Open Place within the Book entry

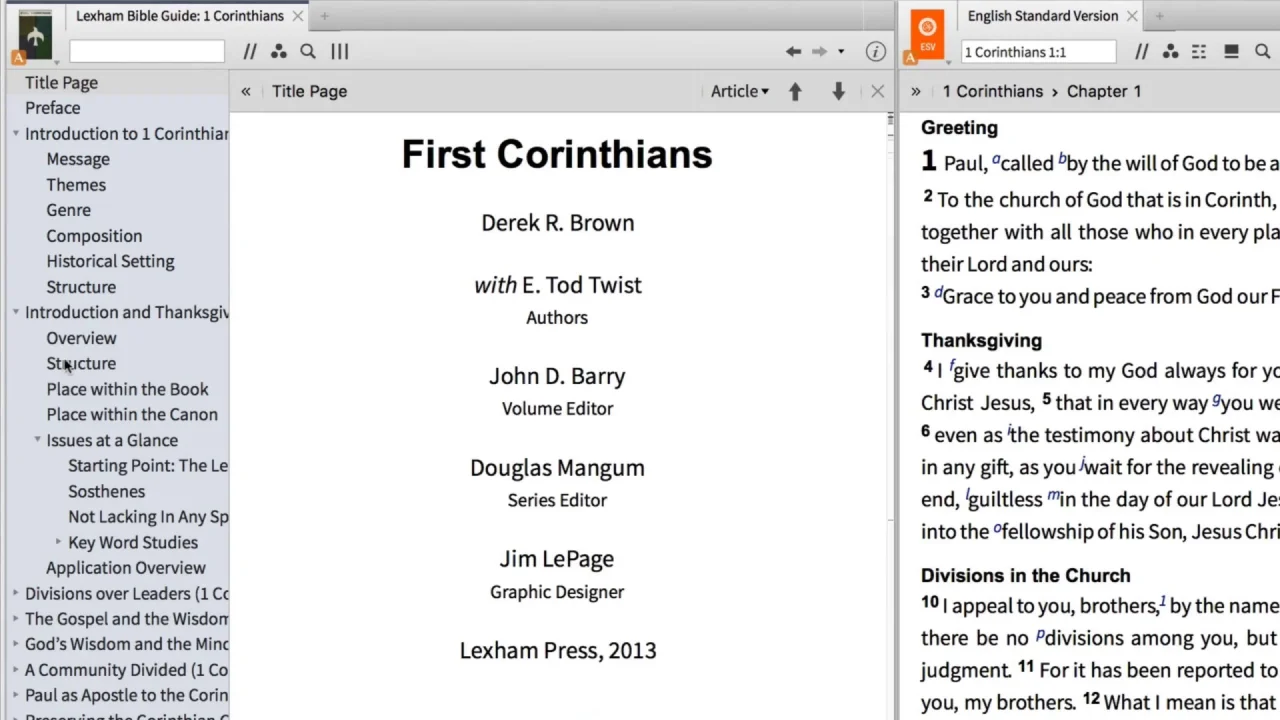[127, 389]
